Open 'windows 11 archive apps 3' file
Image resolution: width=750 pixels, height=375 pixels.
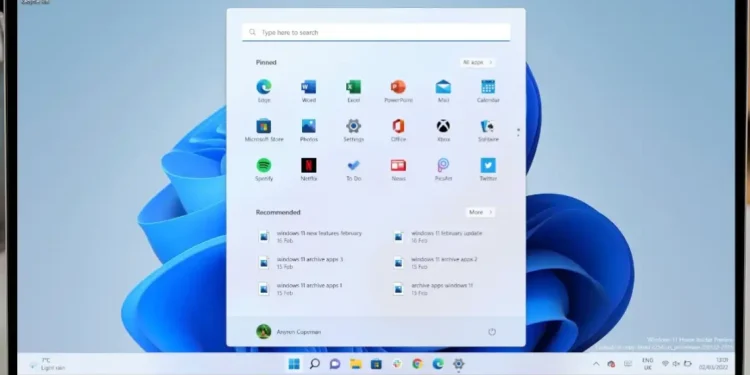coord(301,263)
